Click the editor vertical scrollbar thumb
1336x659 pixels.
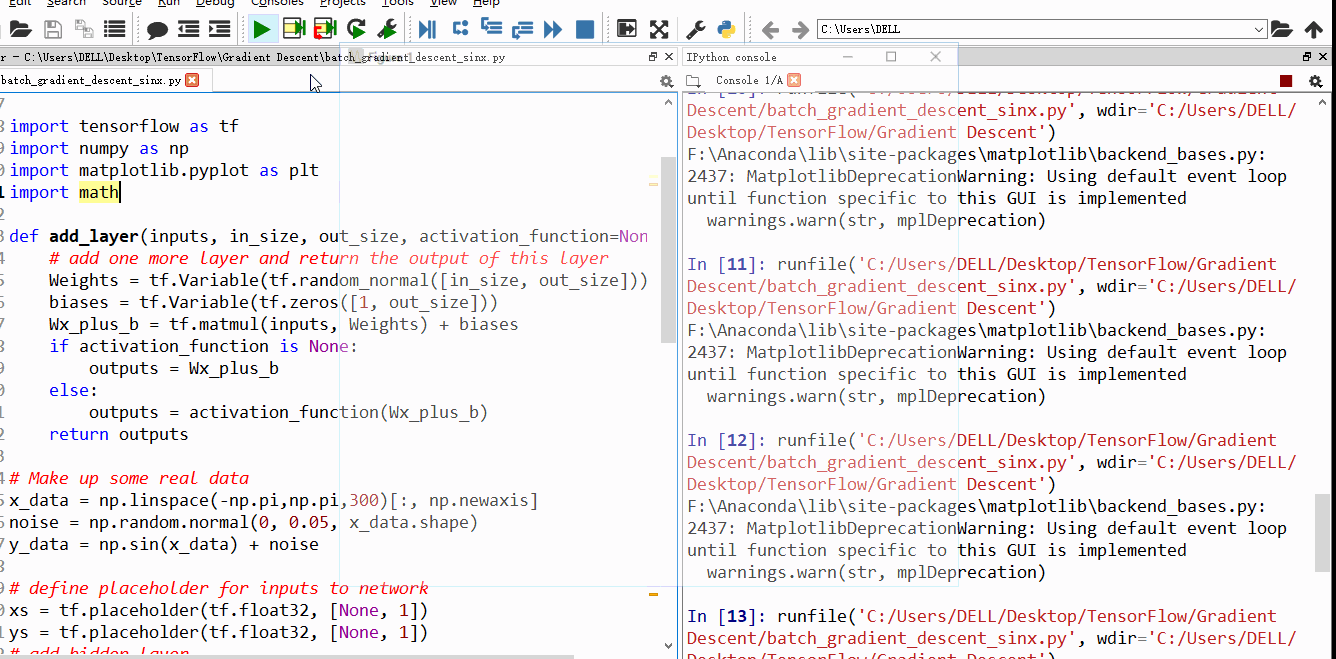point(669,249)
